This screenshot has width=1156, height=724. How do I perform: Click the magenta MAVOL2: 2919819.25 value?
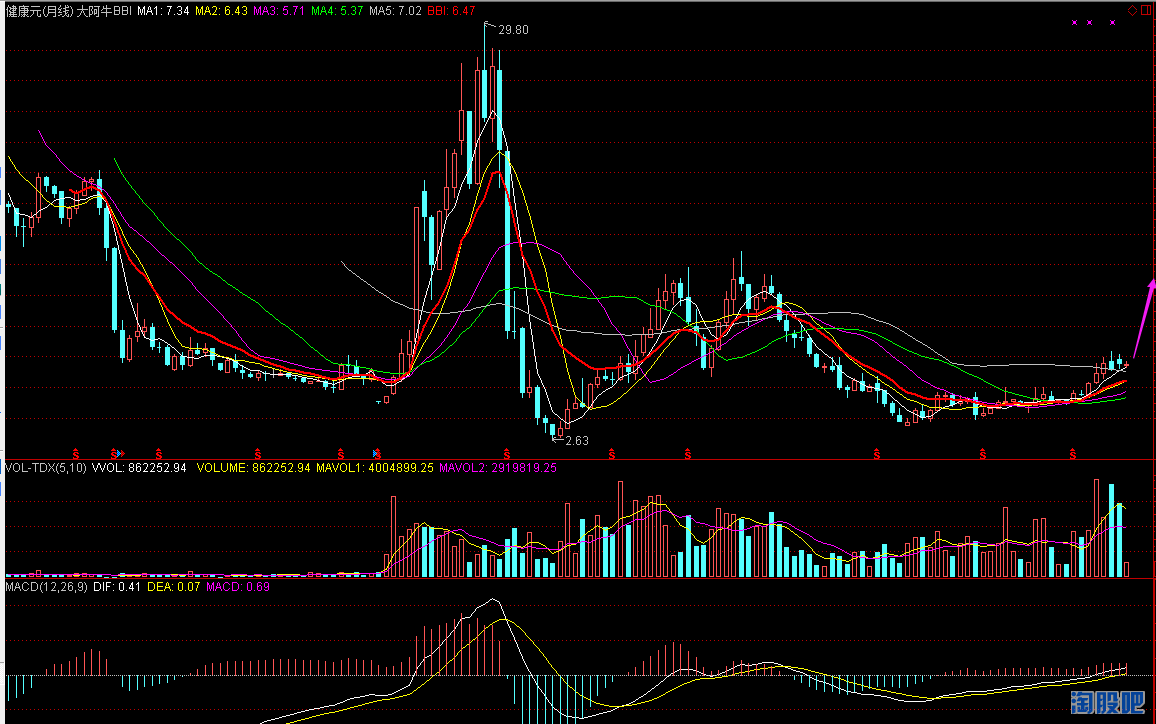(498, 468)
